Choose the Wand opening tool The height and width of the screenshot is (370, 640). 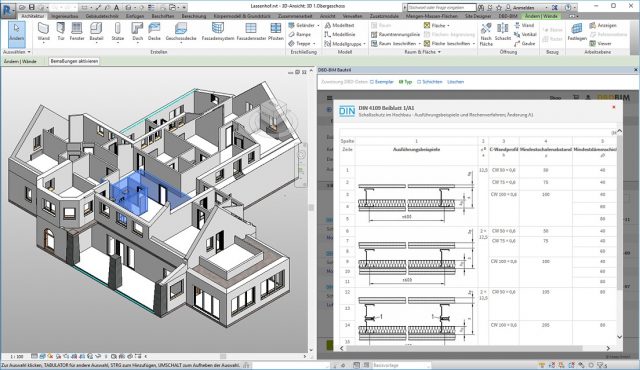click(524, 25)
